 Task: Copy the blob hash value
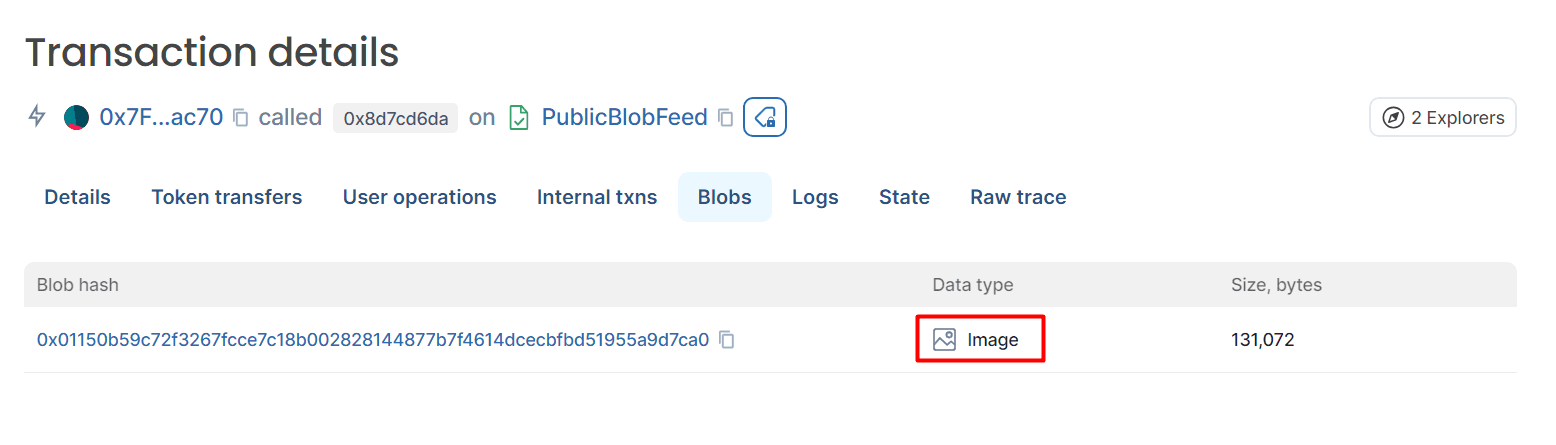click(727, 340)
